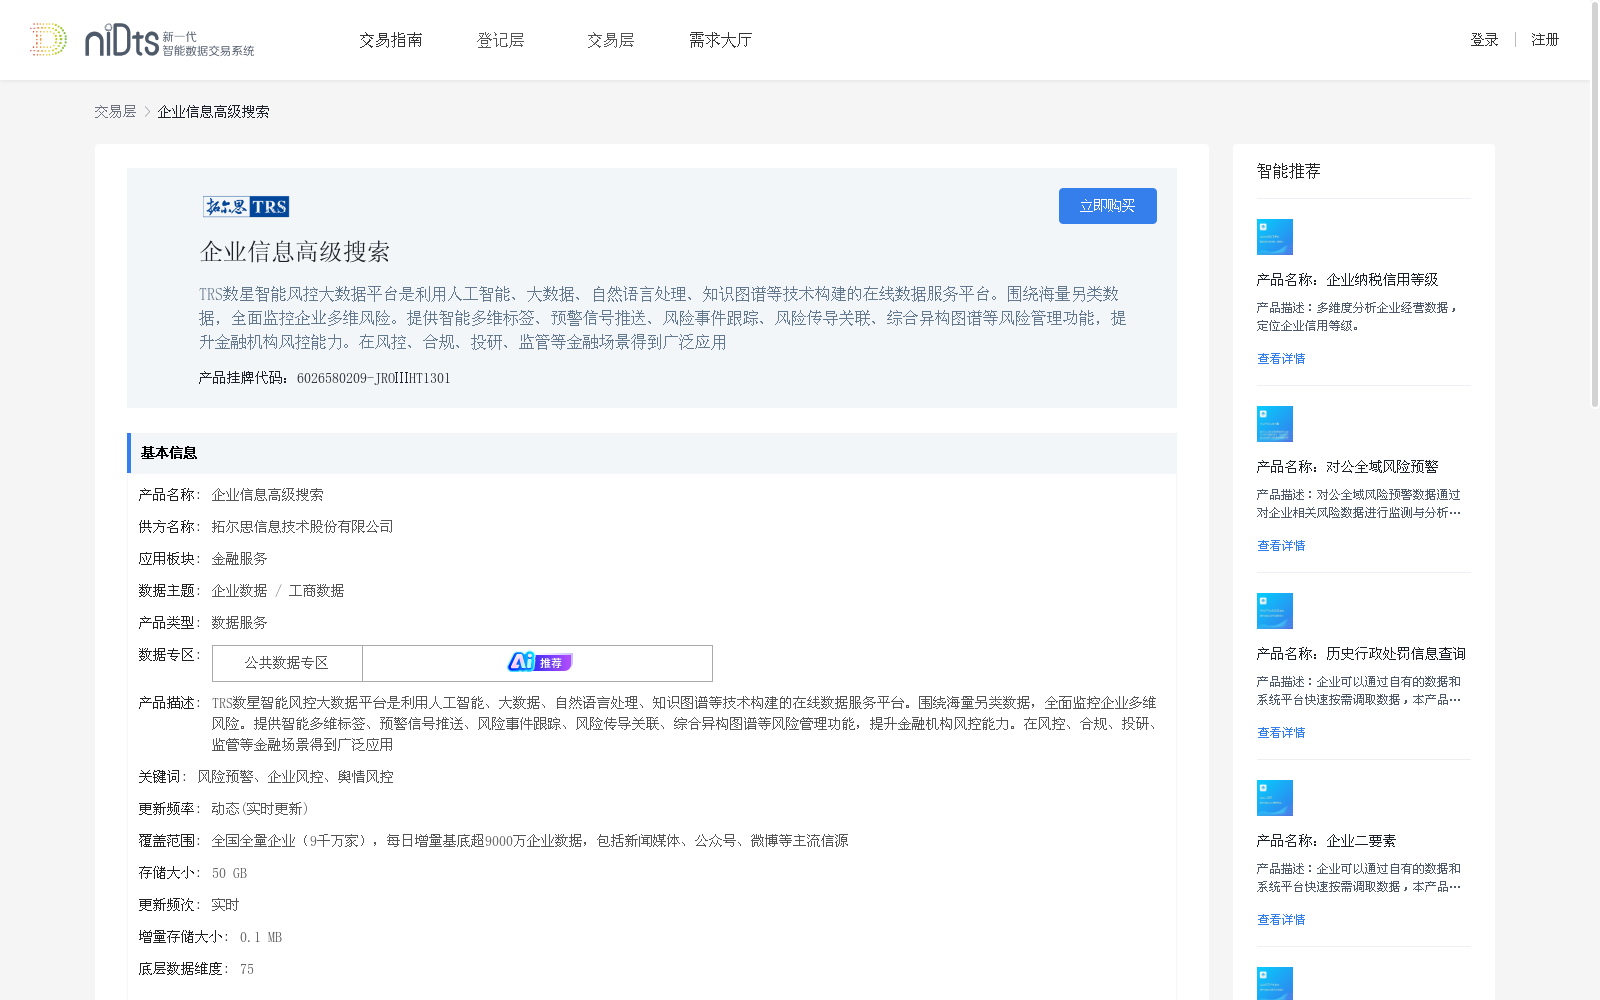Click the breadcrumb chevron separator

pyautogui.click(x=147, y=112)
